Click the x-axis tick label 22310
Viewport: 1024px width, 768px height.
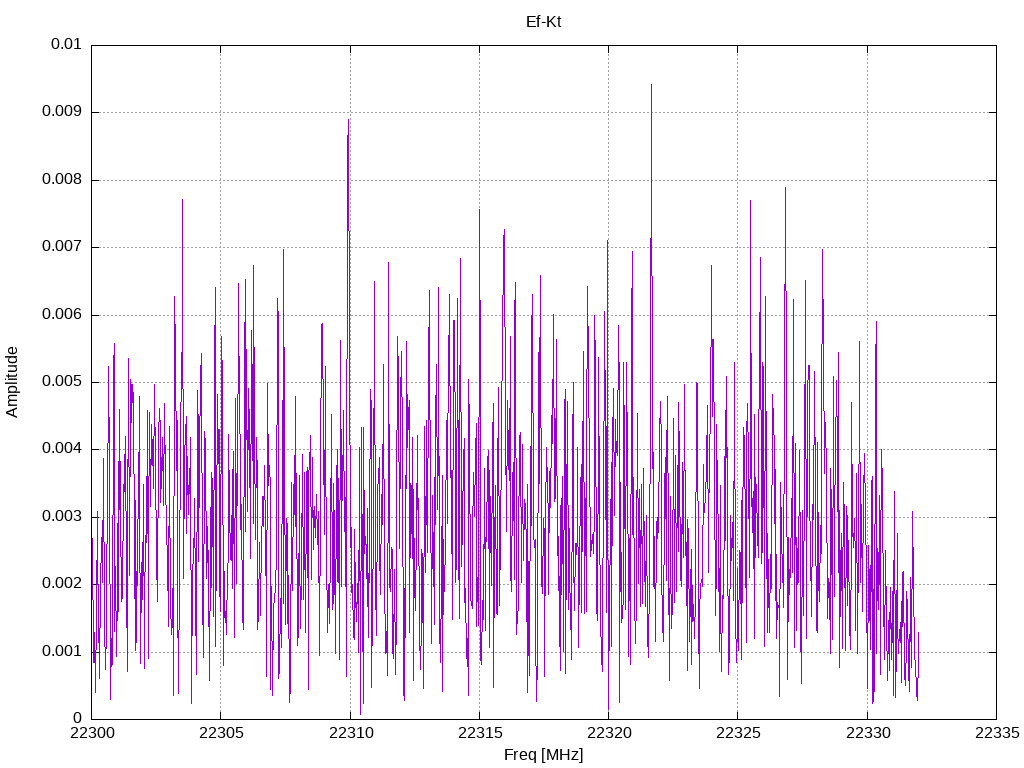click(350, 733)
